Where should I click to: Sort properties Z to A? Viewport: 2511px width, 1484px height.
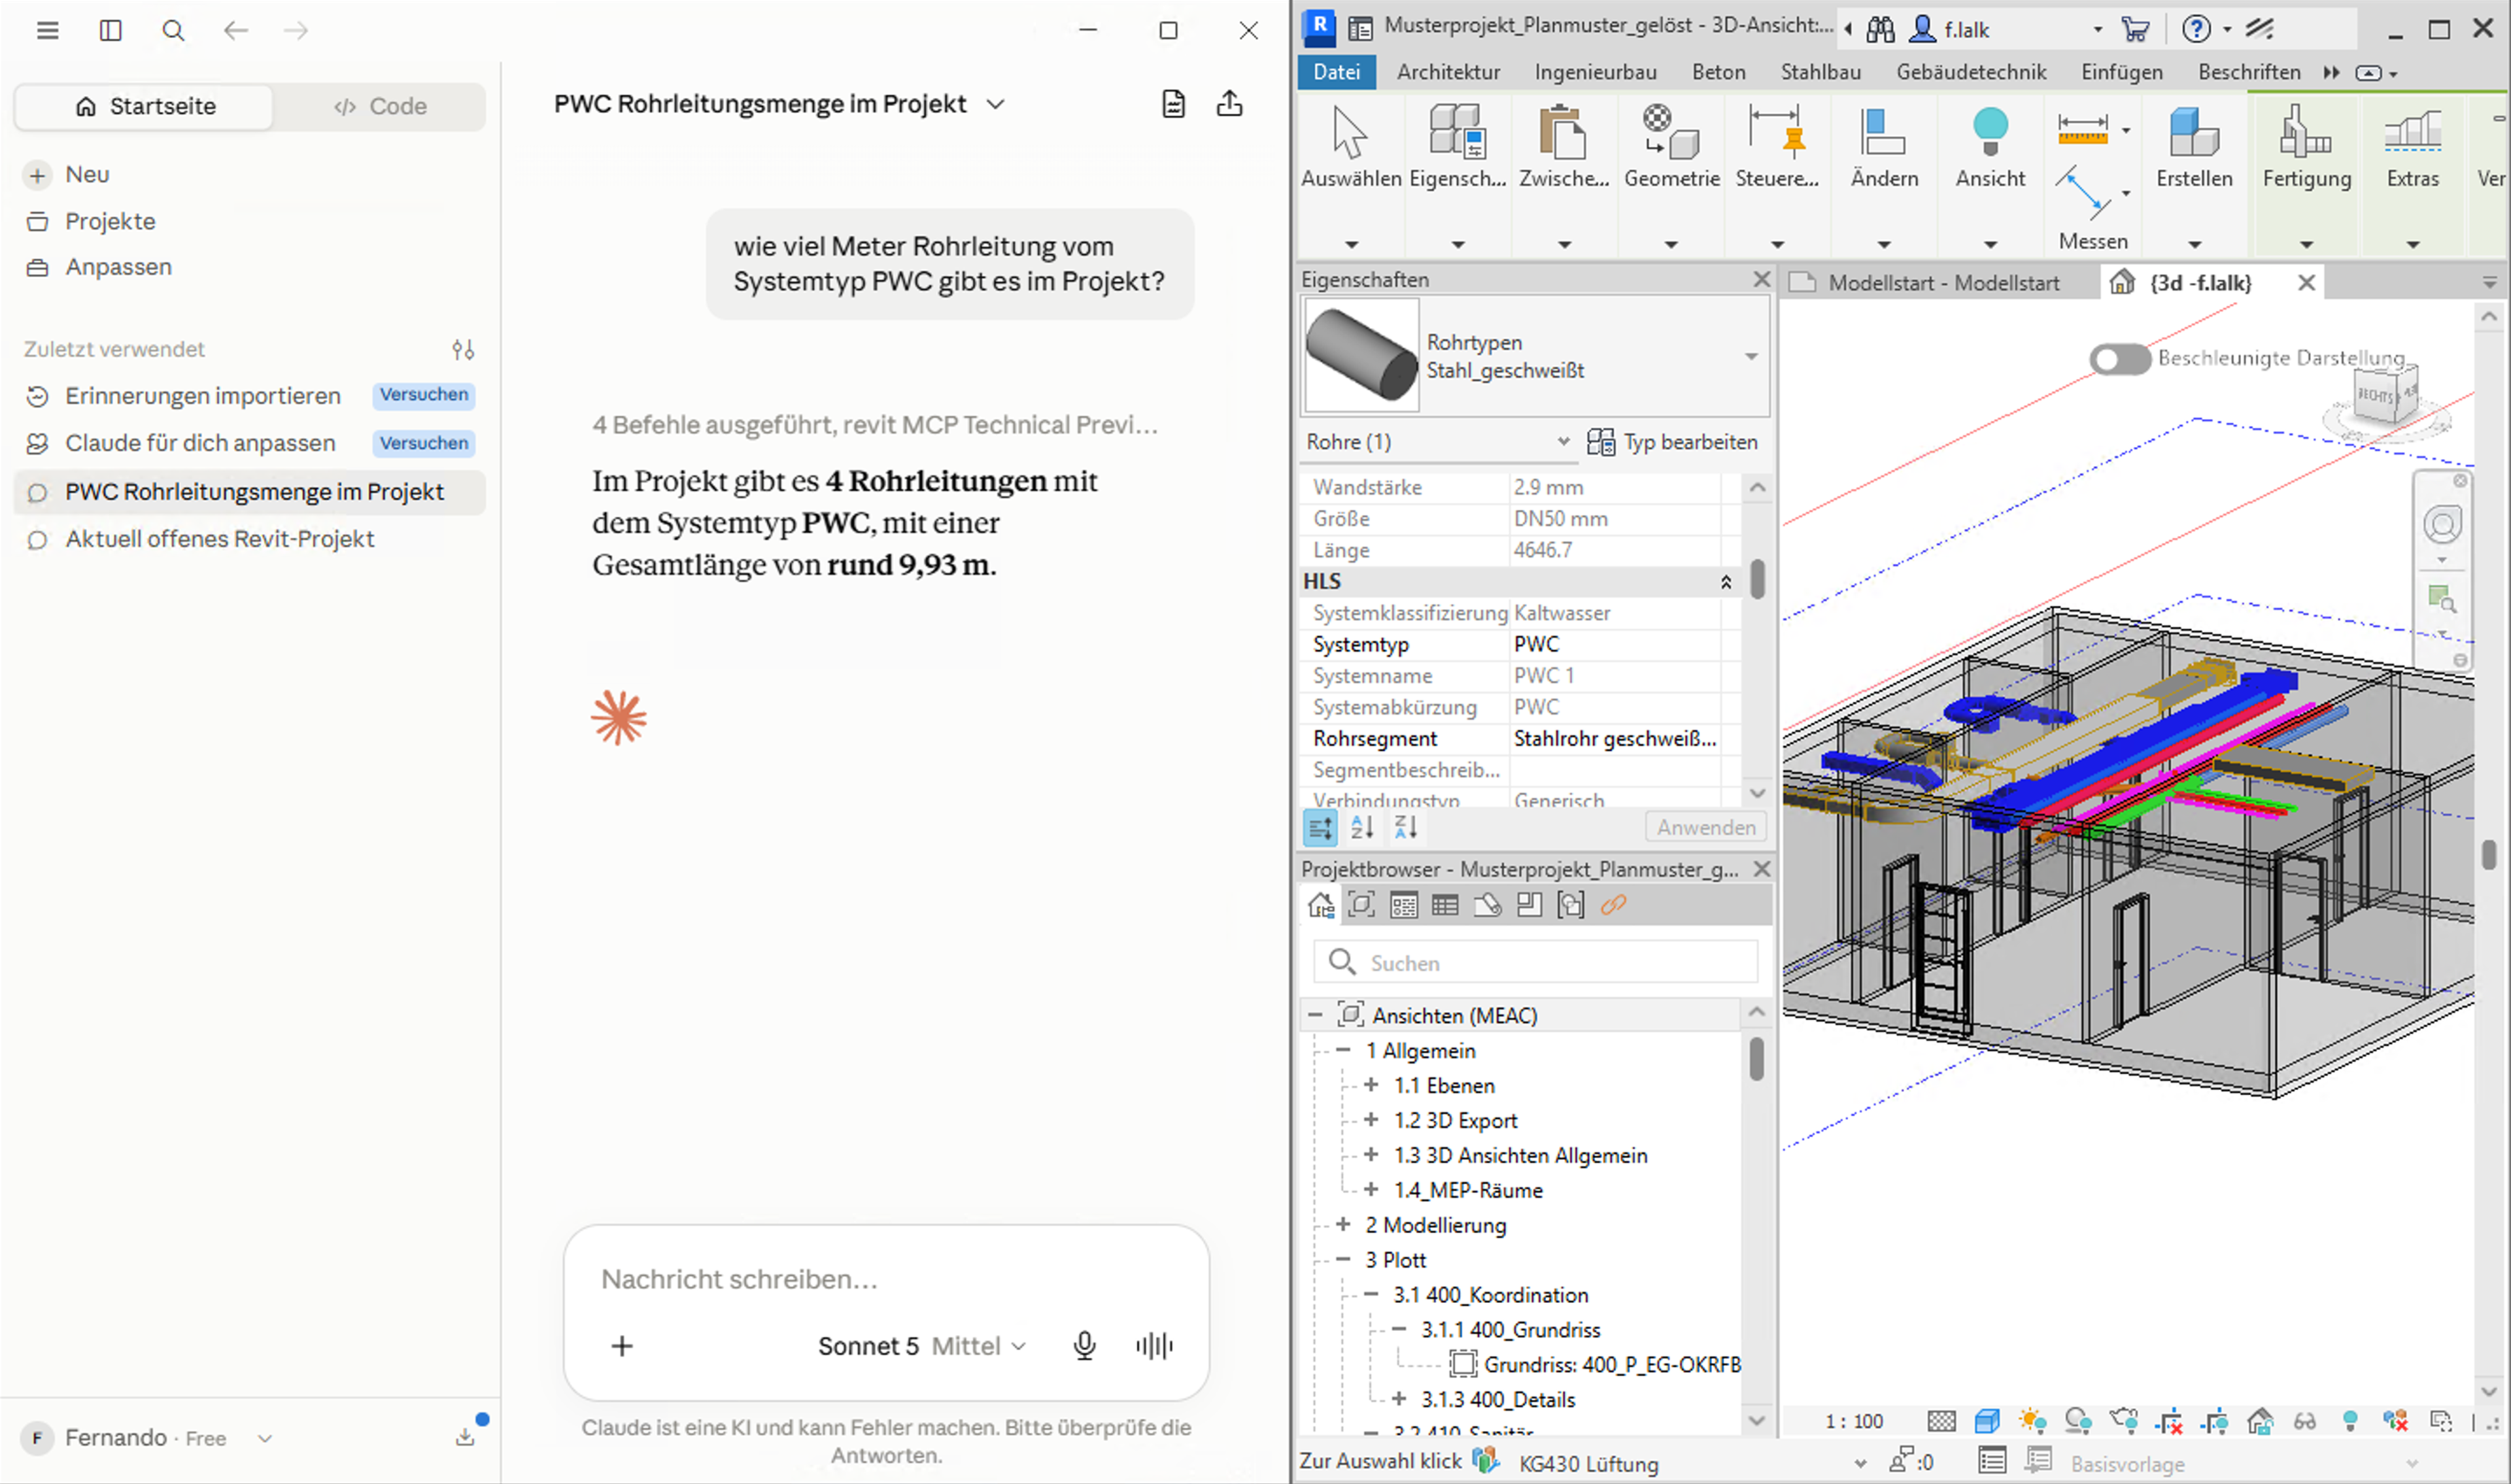click(1406, 827)
